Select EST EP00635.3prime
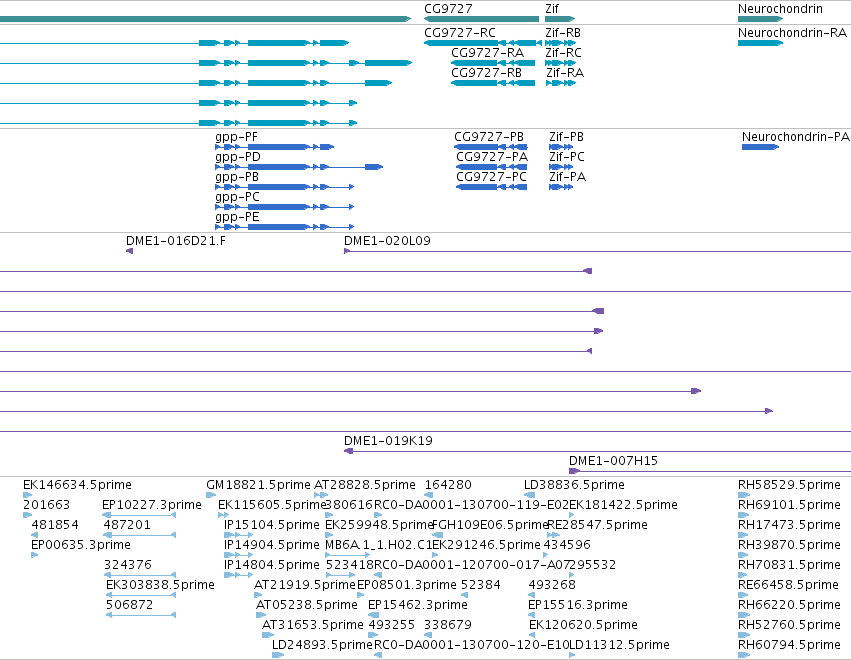 pyautogui.click(x=81, y=545)
